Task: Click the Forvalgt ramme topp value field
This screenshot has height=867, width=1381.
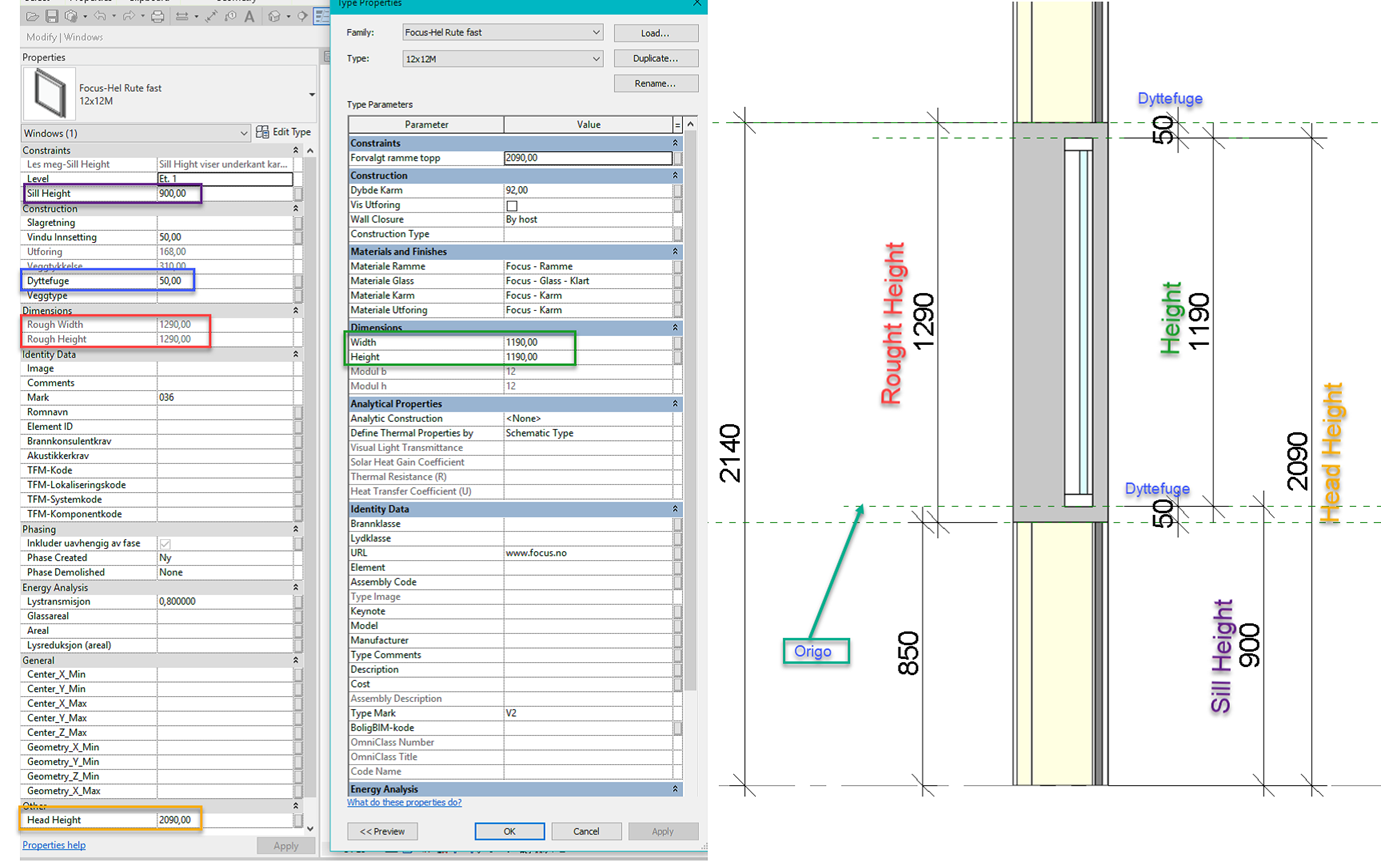Action: (x=587, y=158)
